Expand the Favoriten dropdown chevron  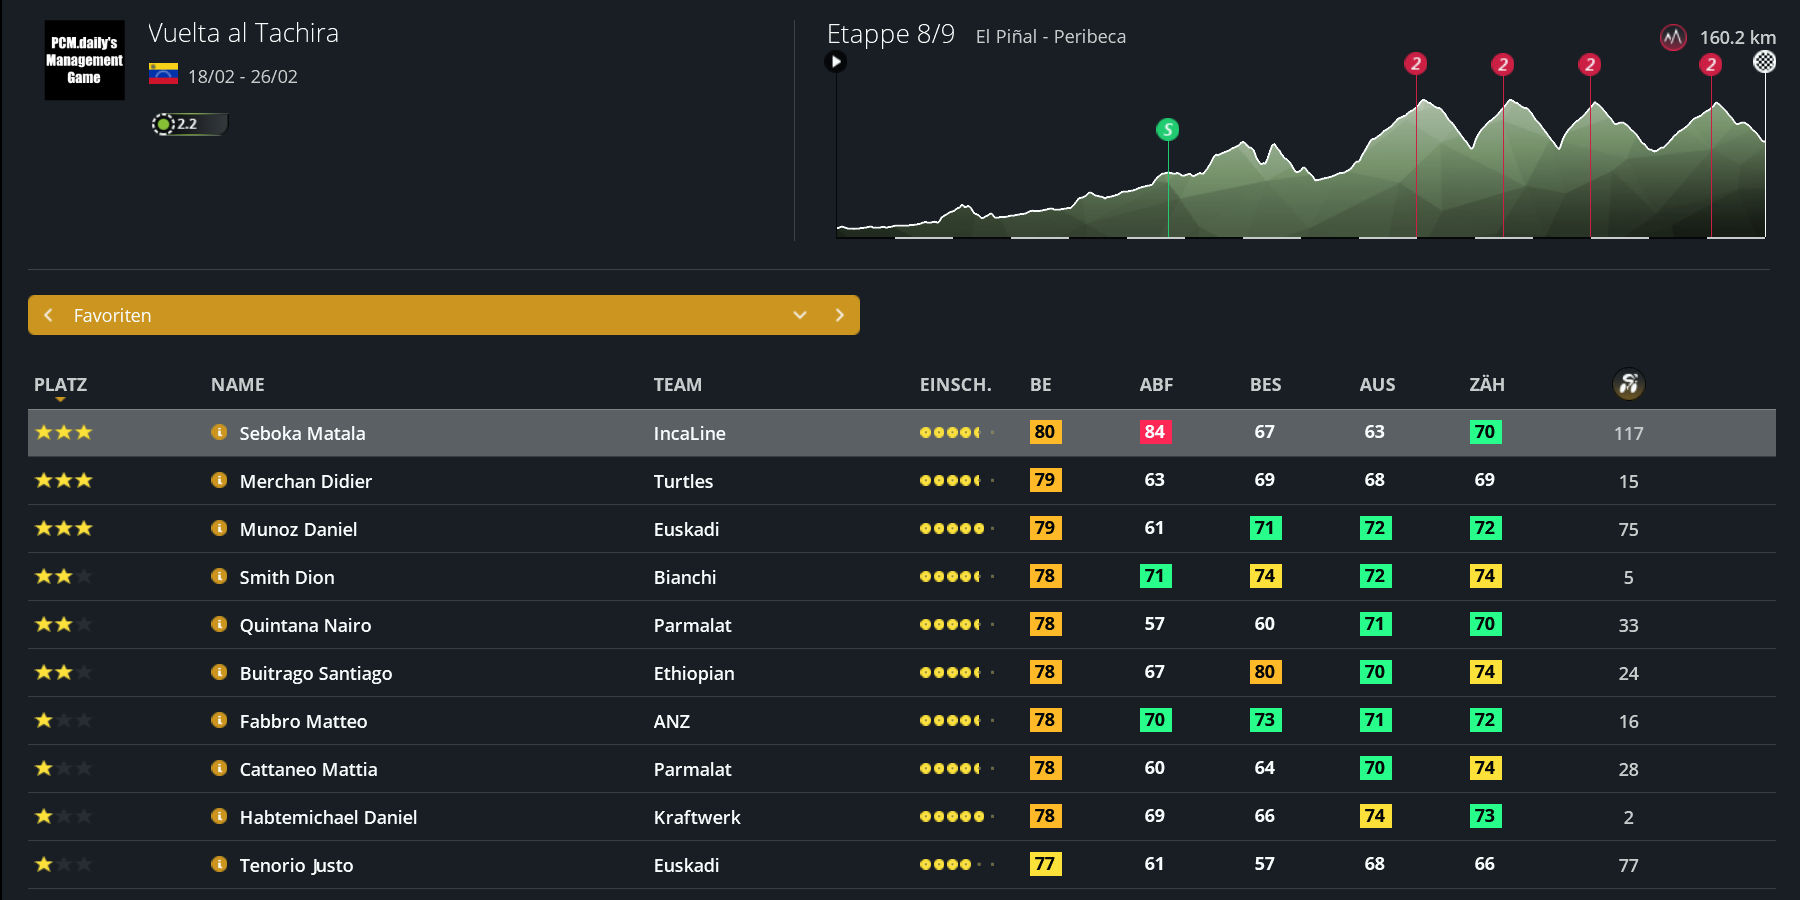[800, 315]
